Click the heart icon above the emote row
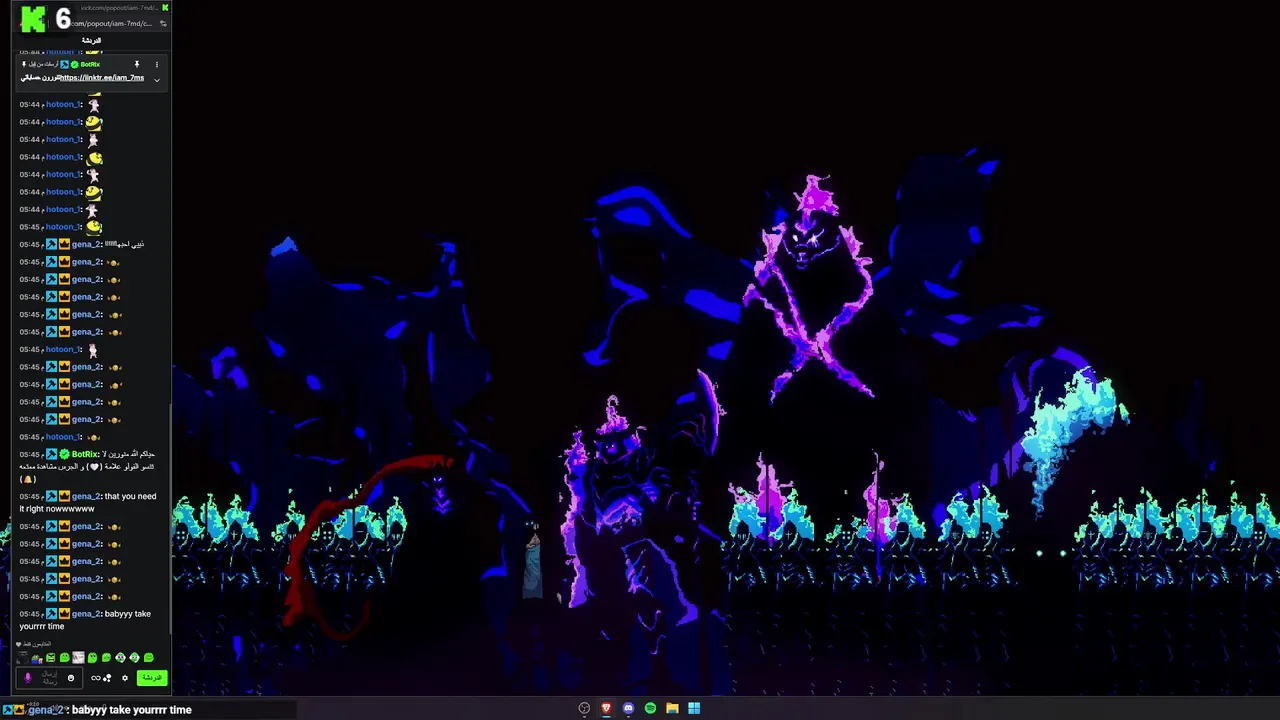Viewport: 1280px width, 720px height. [19, 644]
